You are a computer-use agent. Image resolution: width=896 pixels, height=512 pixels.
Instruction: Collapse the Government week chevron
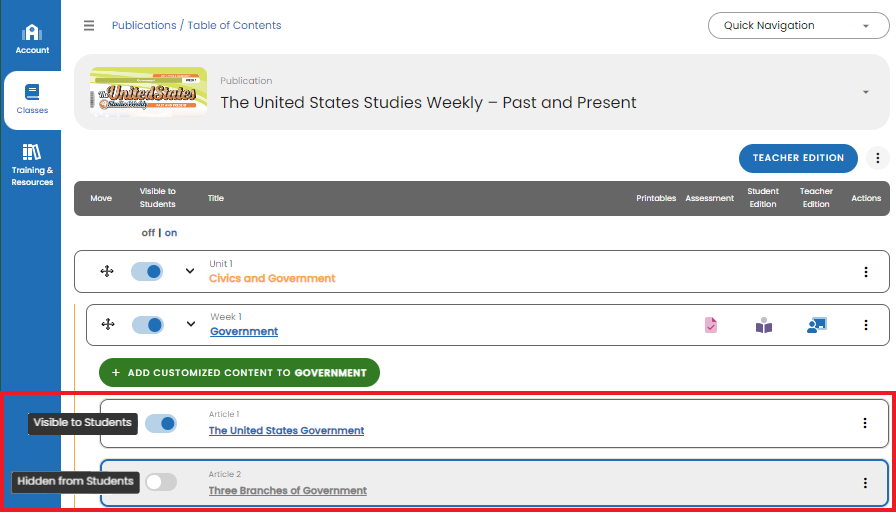pos(191,324)
